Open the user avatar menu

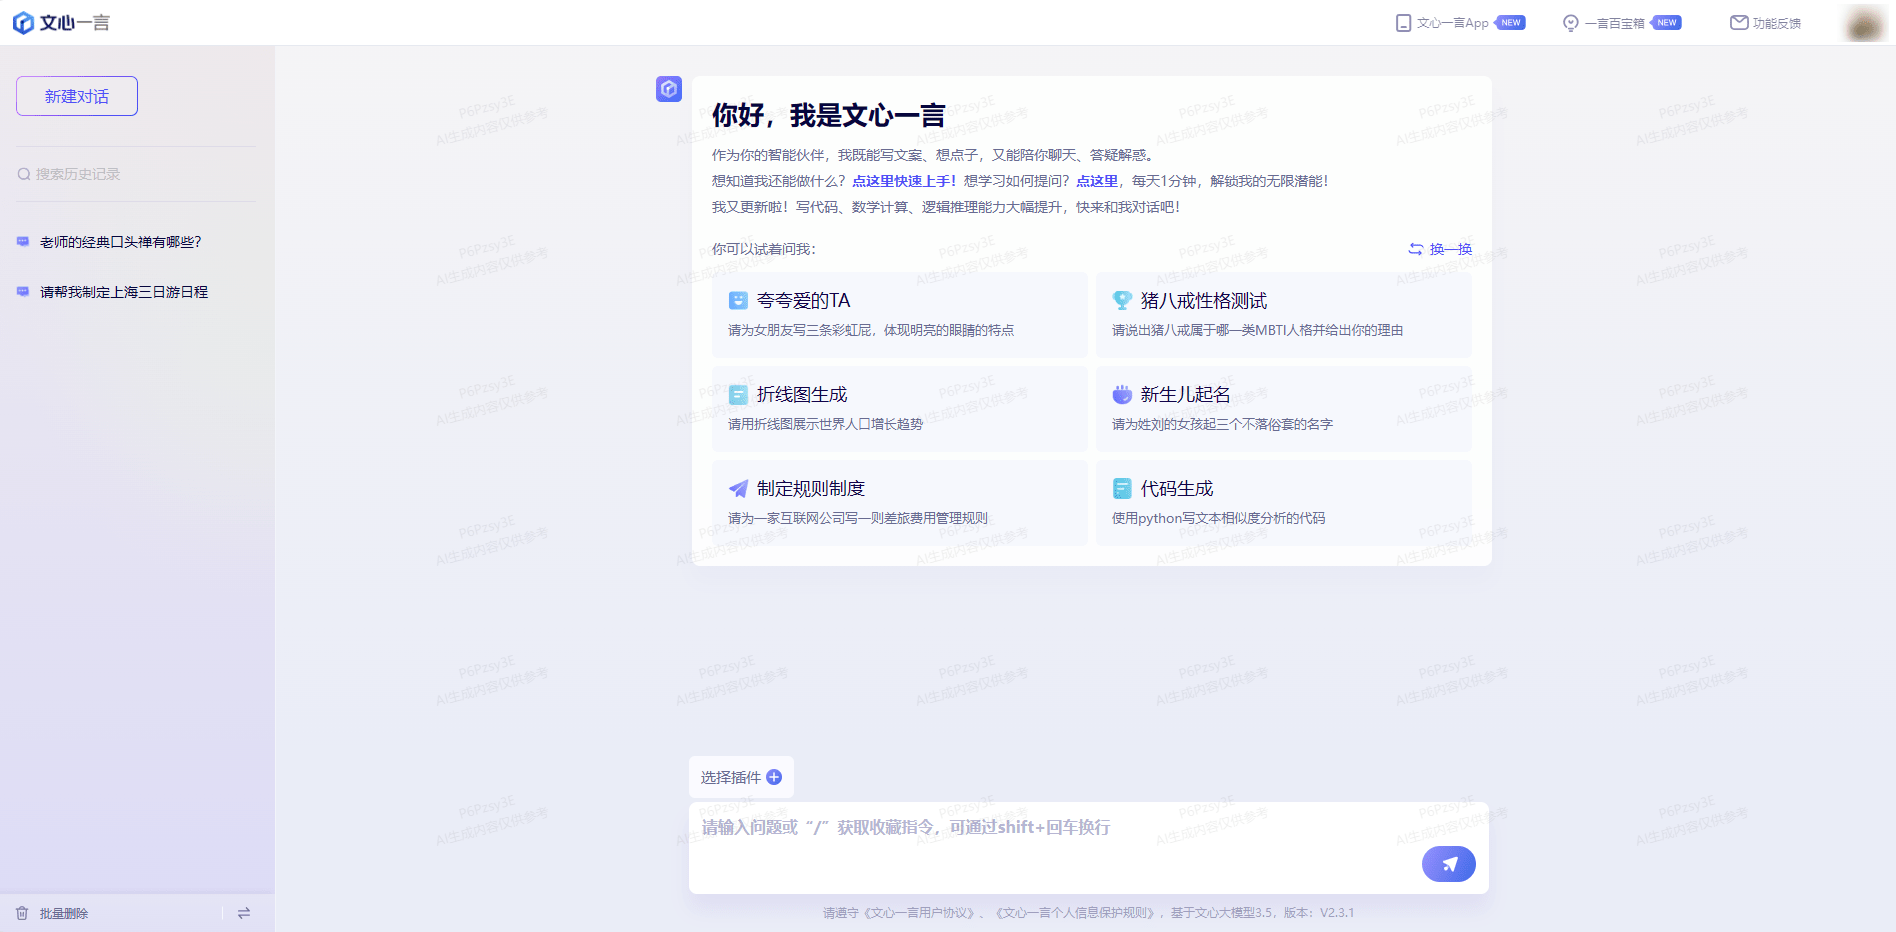(x=1864, y=22)
